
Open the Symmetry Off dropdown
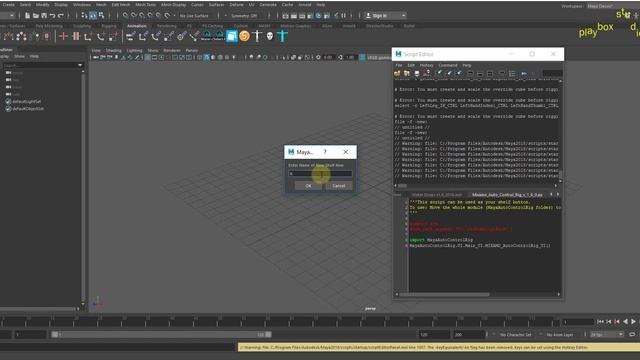244,16
